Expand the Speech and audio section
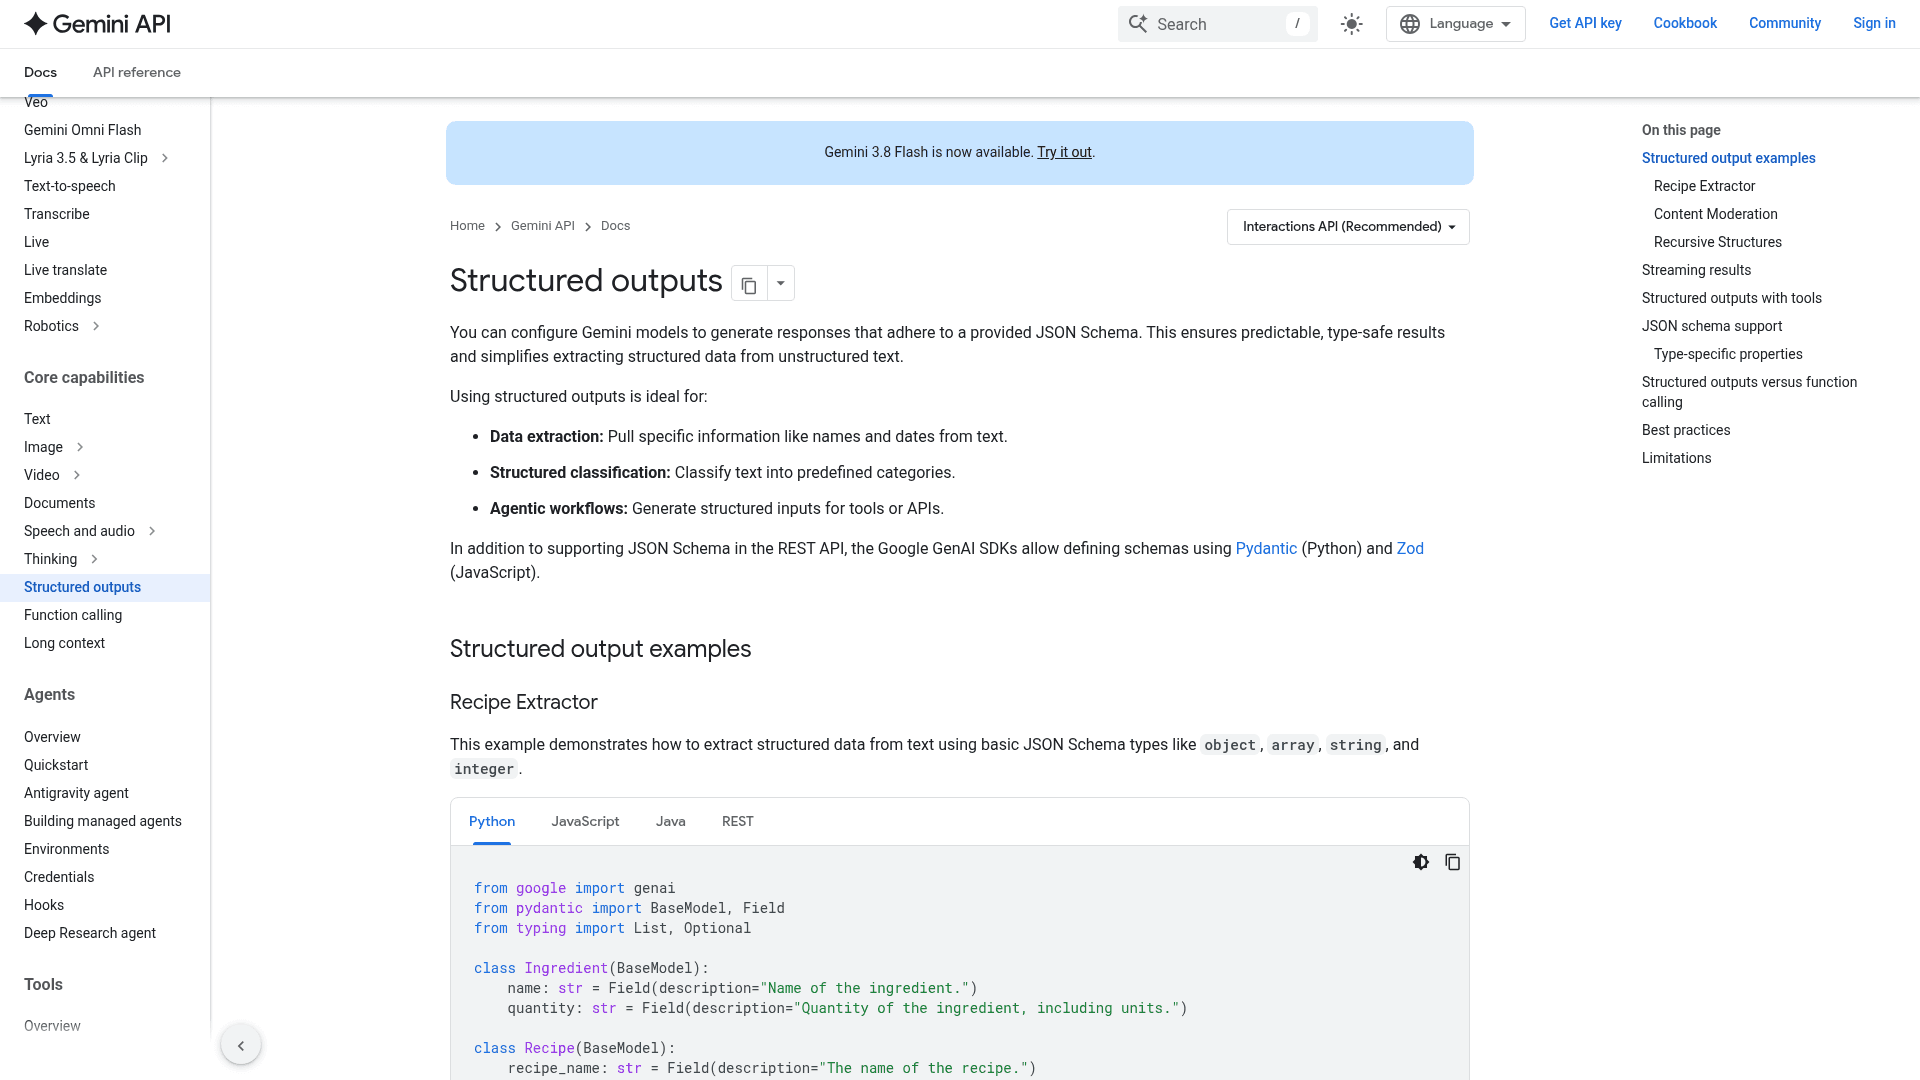Image resolution: width=1920 pixels, height=1080 pixels. click(152, 531)
